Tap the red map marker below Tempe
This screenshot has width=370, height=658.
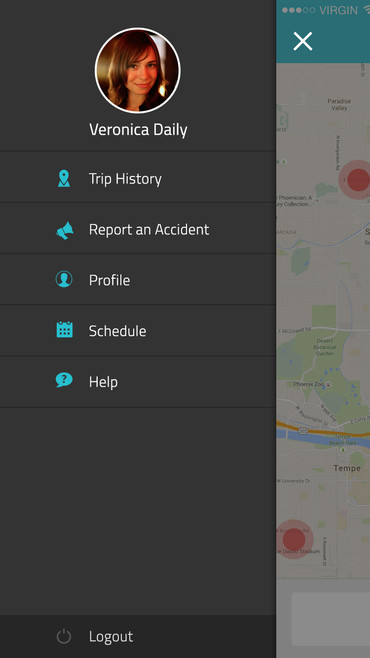294,539
